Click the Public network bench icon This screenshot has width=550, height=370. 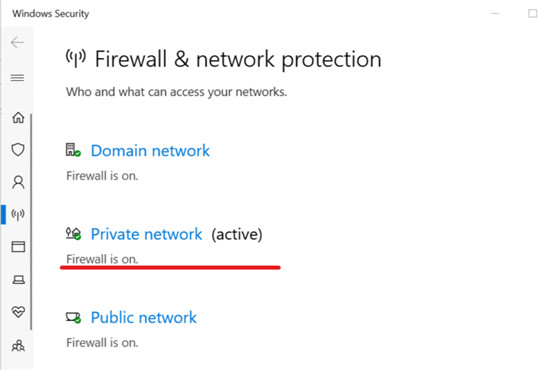[x=73, y=317]
